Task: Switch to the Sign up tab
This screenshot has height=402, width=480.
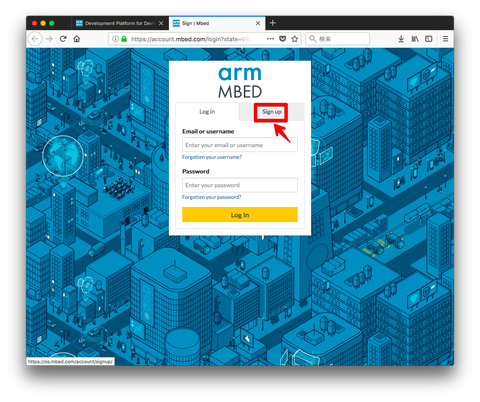Action: [x=272, y=112]
